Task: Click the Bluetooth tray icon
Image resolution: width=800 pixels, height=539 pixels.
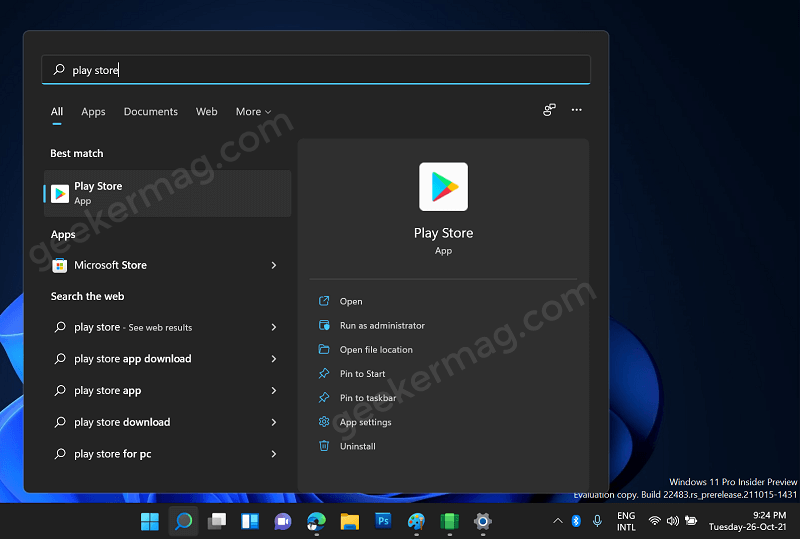Action: [x=576, y=521]
